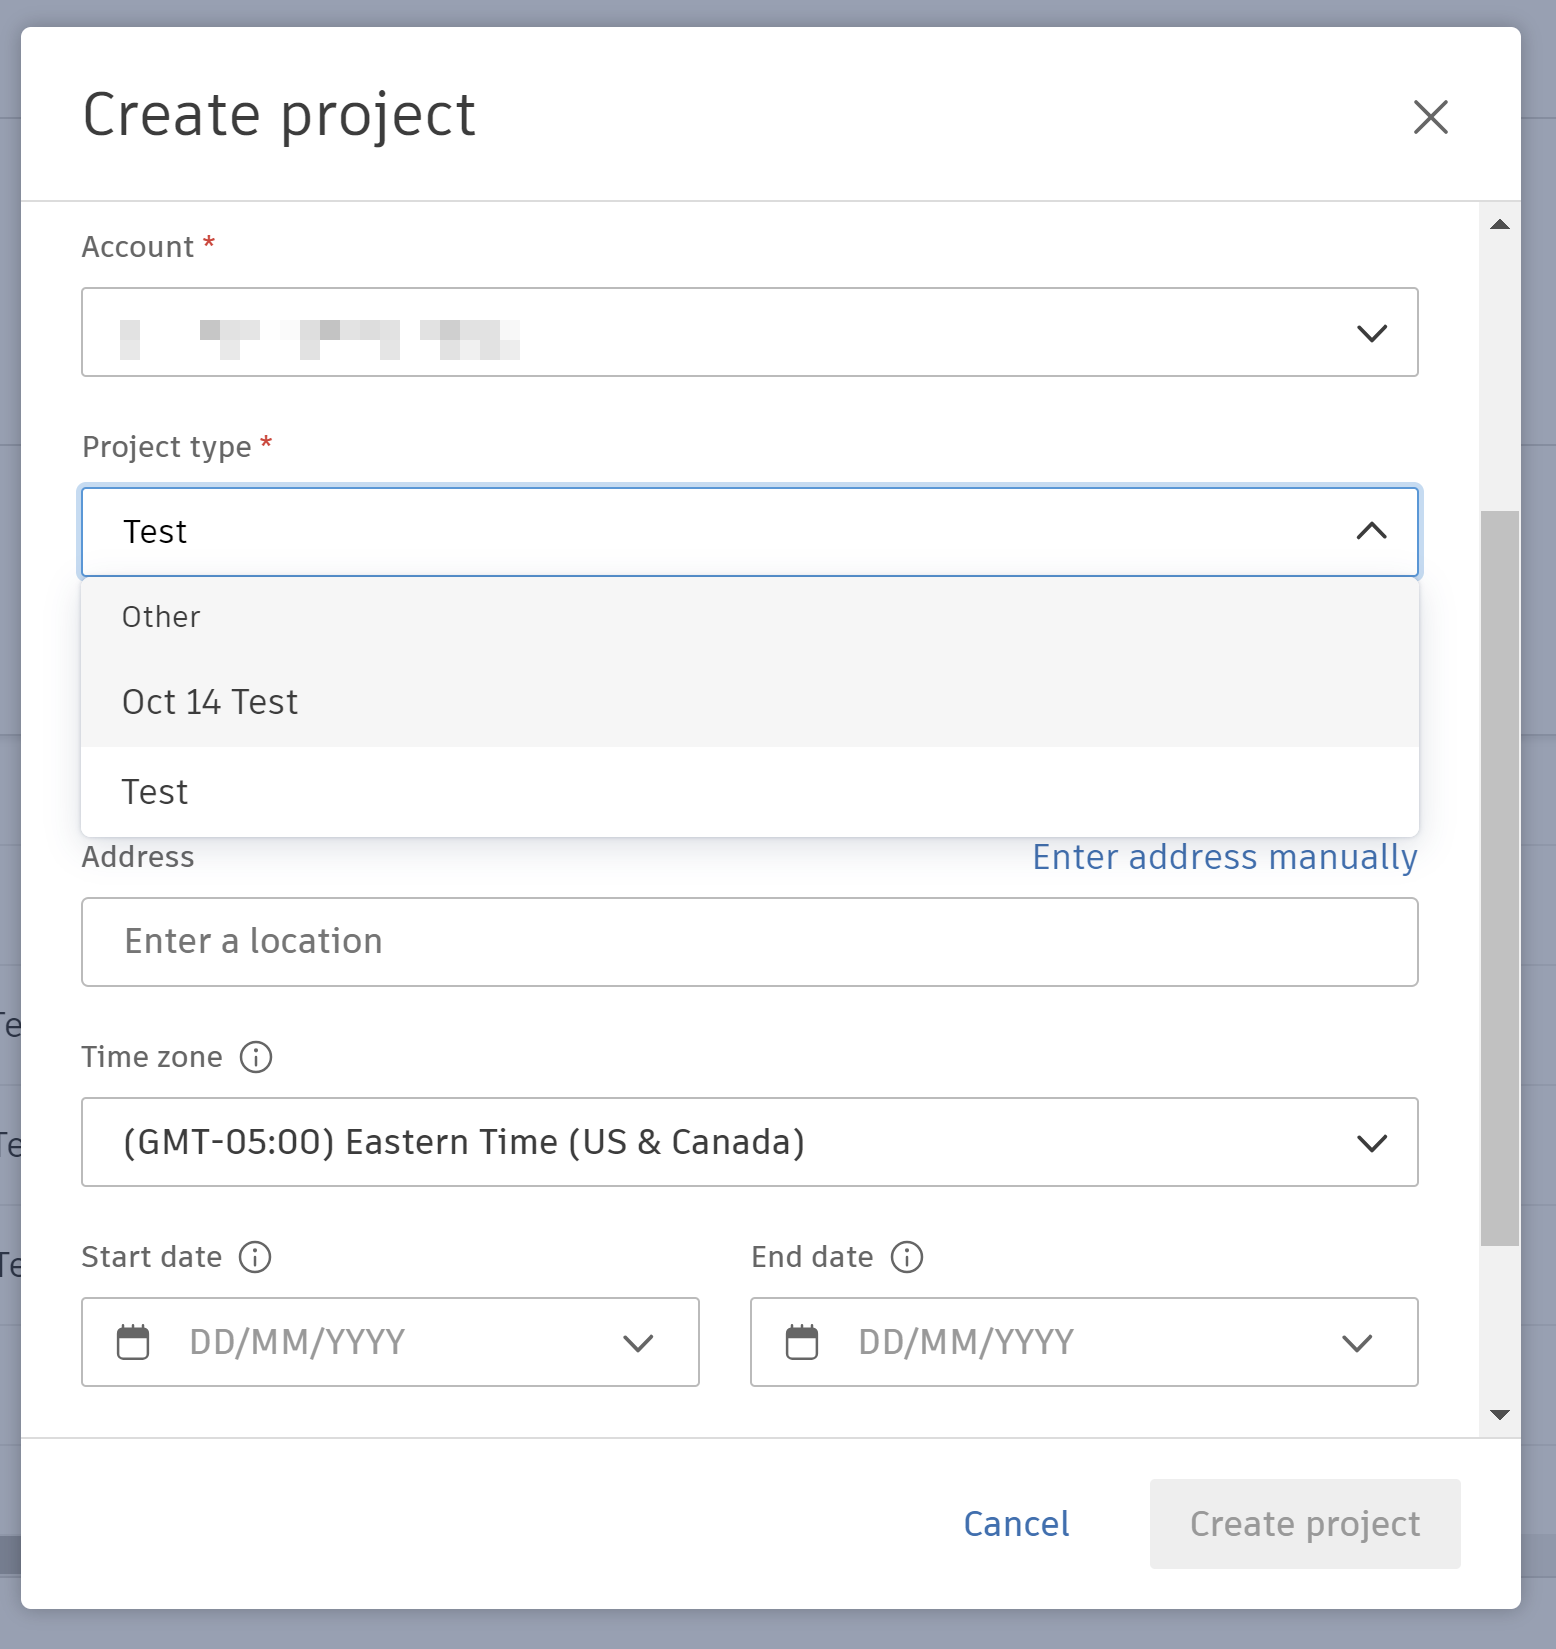The width and height of the screenshot is (1556, 1649).
Task: Click the Start date info icon
Action: click(255, 1257)
